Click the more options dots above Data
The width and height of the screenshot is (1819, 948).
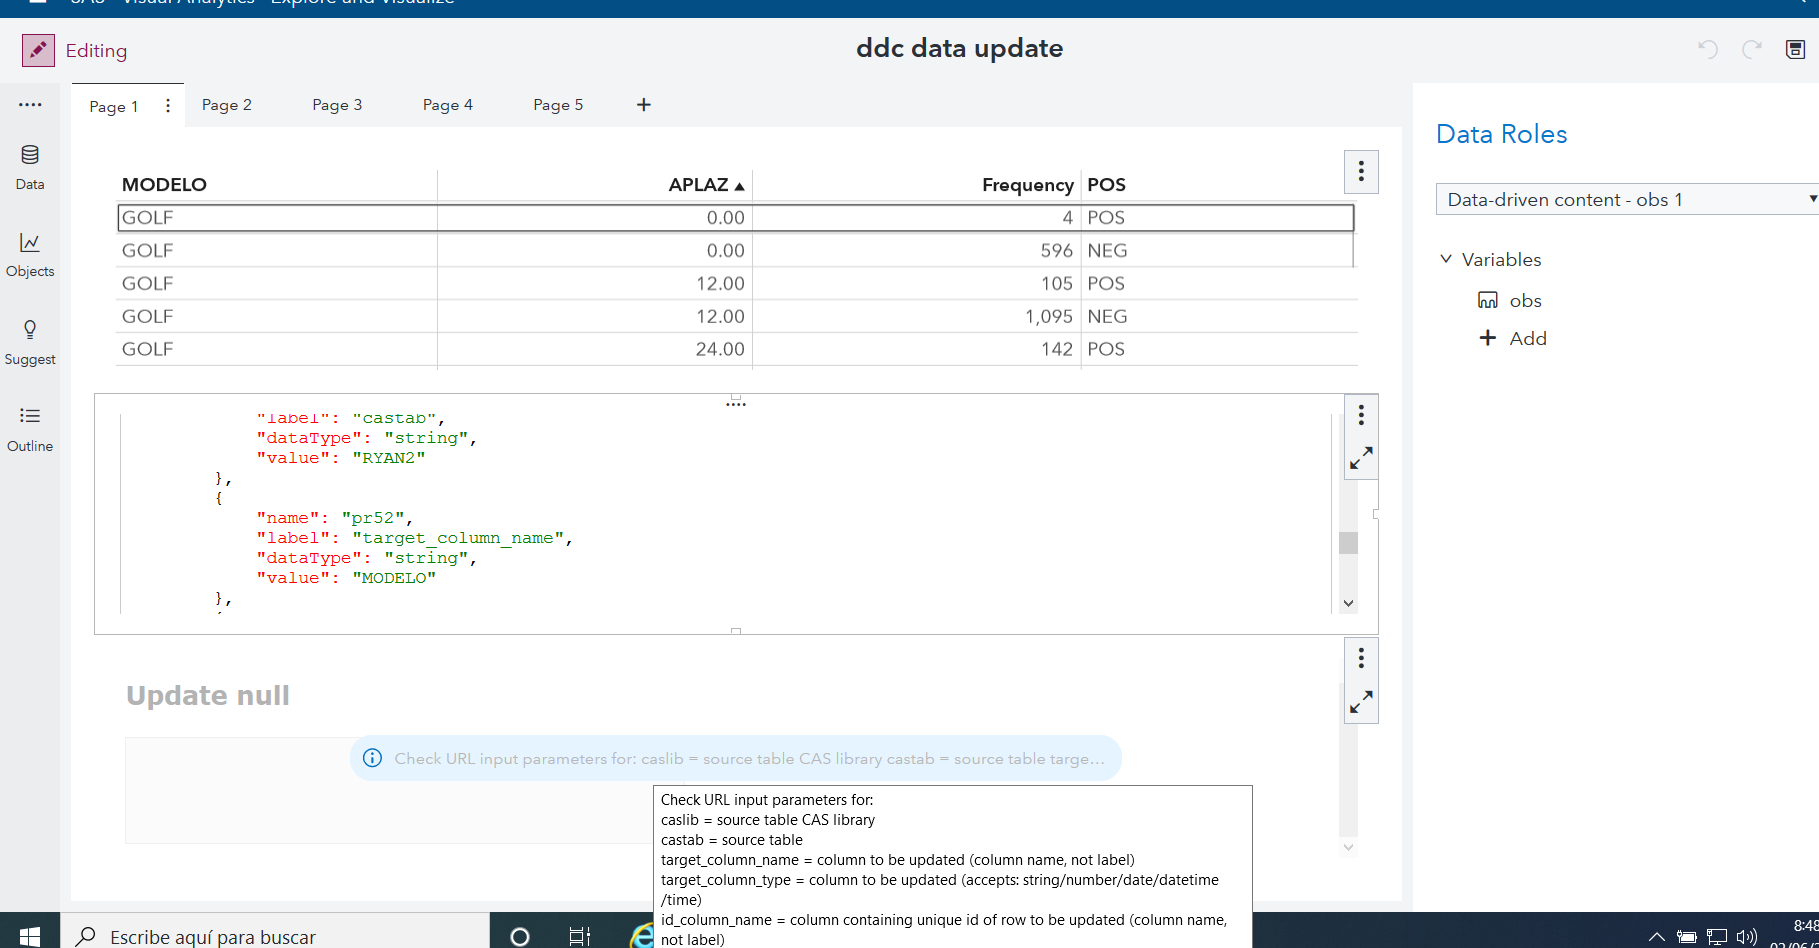tap(30, 104)
